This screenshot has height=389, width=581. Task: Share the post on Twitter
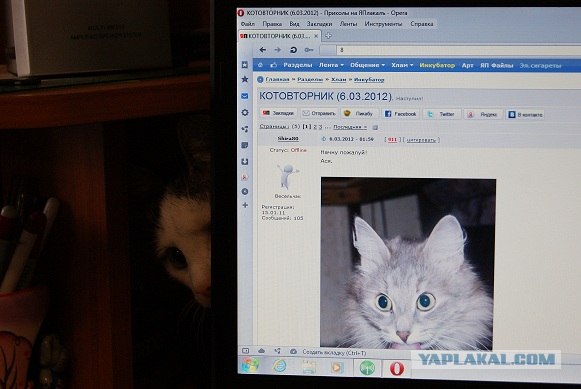pos(441,114)
